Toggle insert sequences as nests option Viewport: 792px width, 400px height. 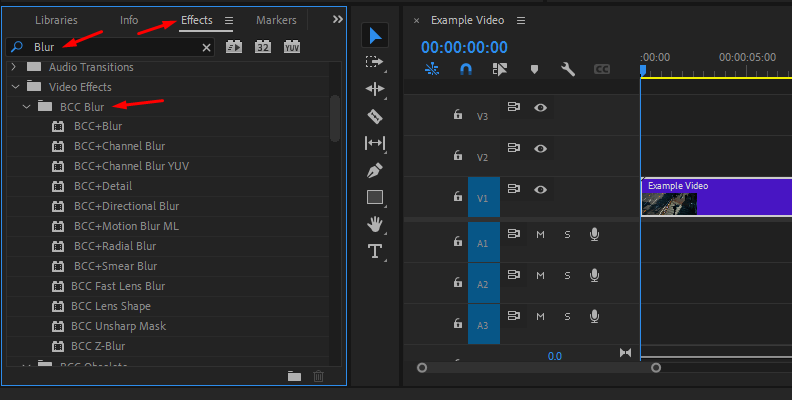[432, 69]
